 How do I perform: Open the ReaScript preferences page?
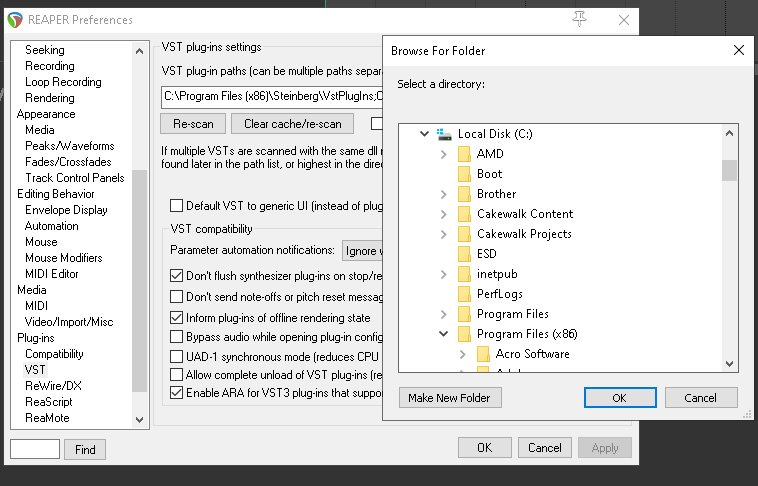tap(48, 401)
